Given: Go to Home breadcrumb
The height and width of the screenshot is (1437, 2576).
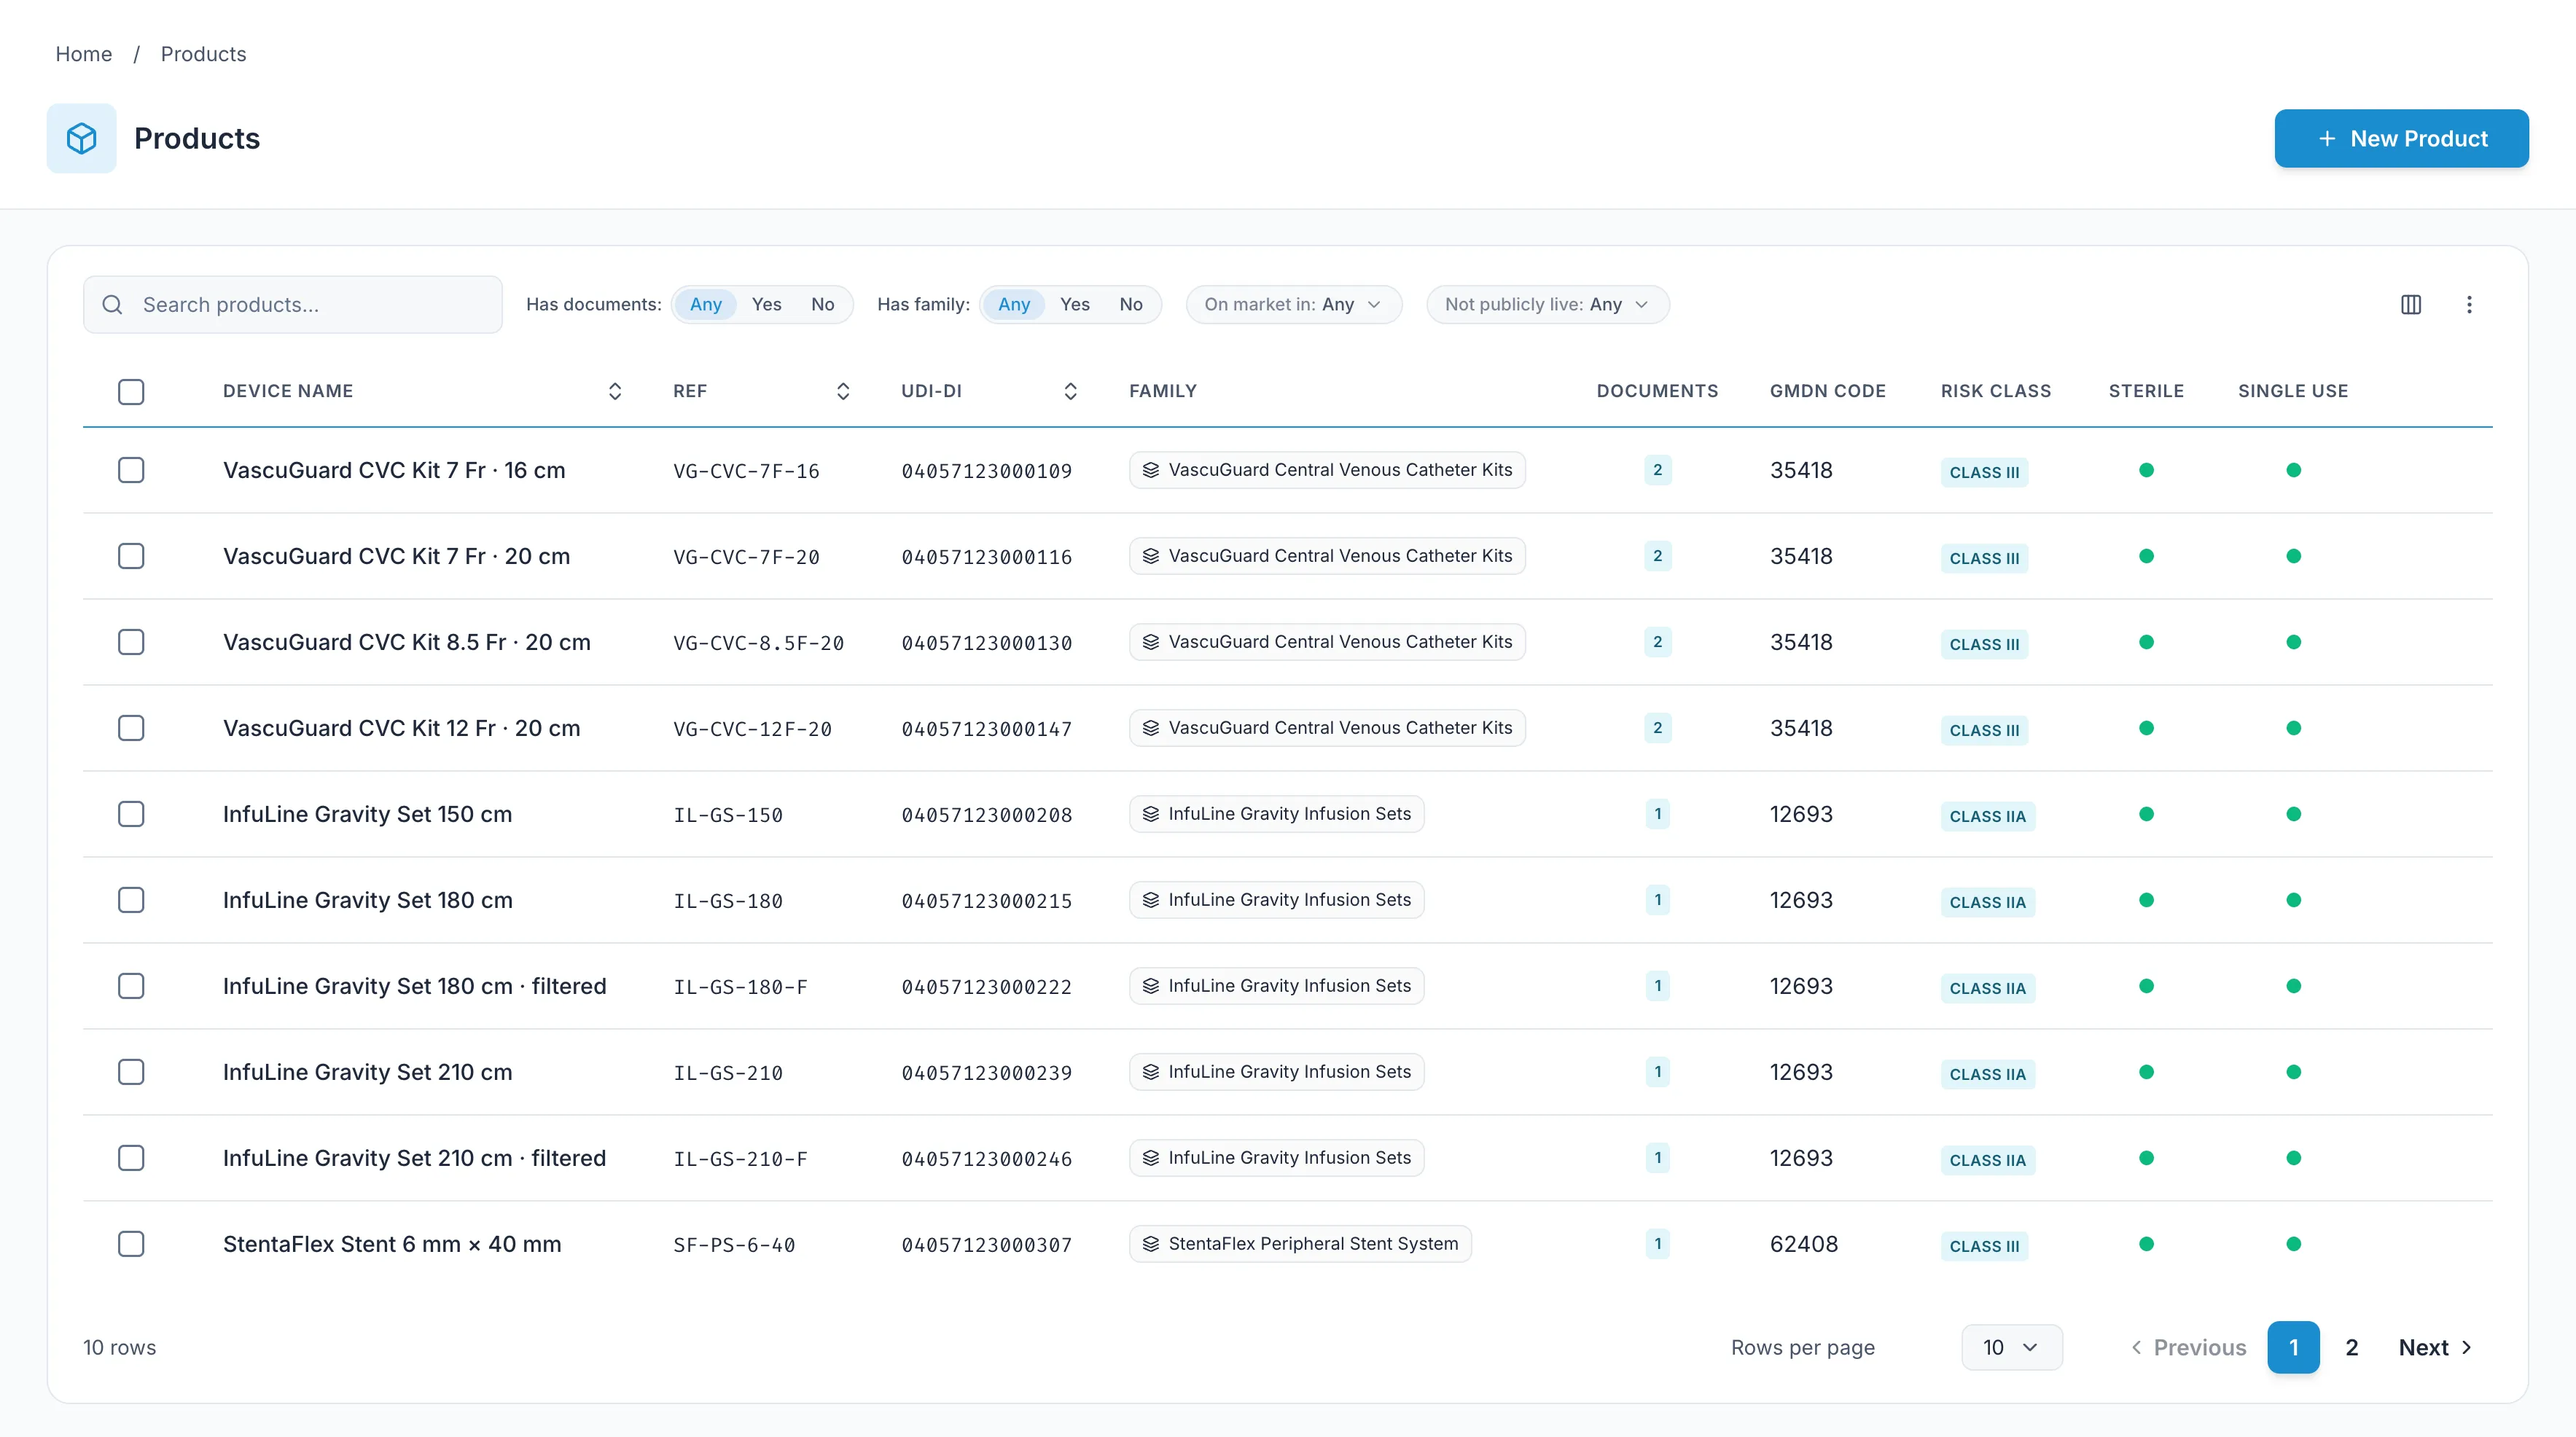Looking at the screenshot, I should coord(84,54).
